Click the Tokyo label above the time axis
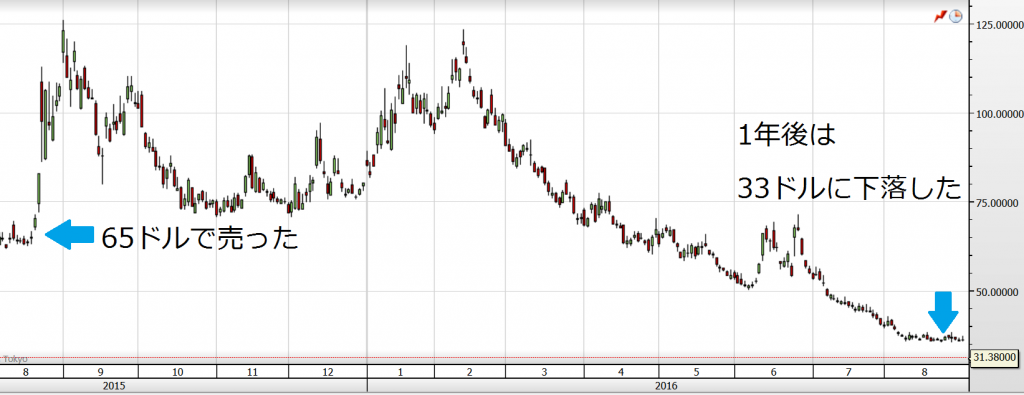The height and width of the screenshot is (395, 1024). click(16, 359)
